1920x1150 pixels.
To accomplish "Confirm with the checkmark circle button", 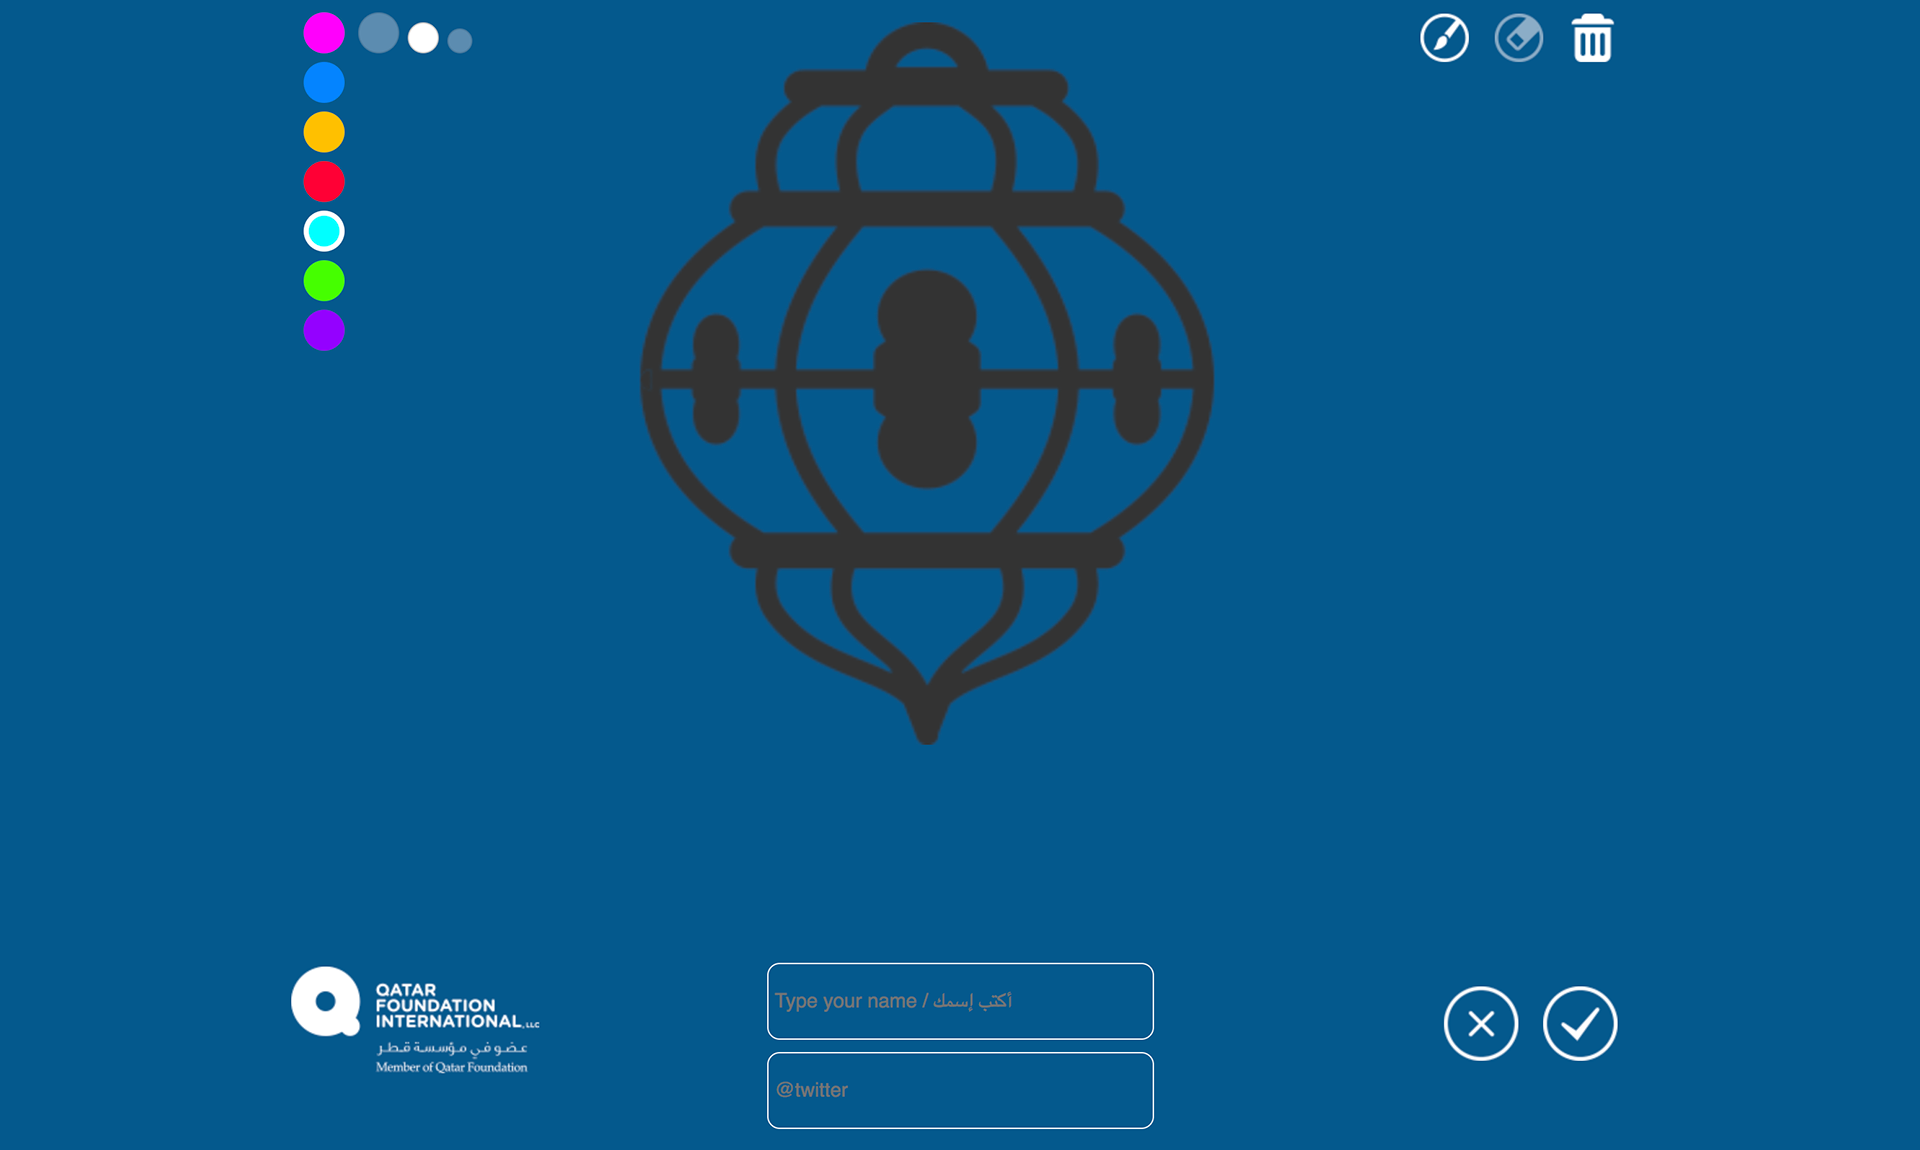I will pos(1579,1023).
